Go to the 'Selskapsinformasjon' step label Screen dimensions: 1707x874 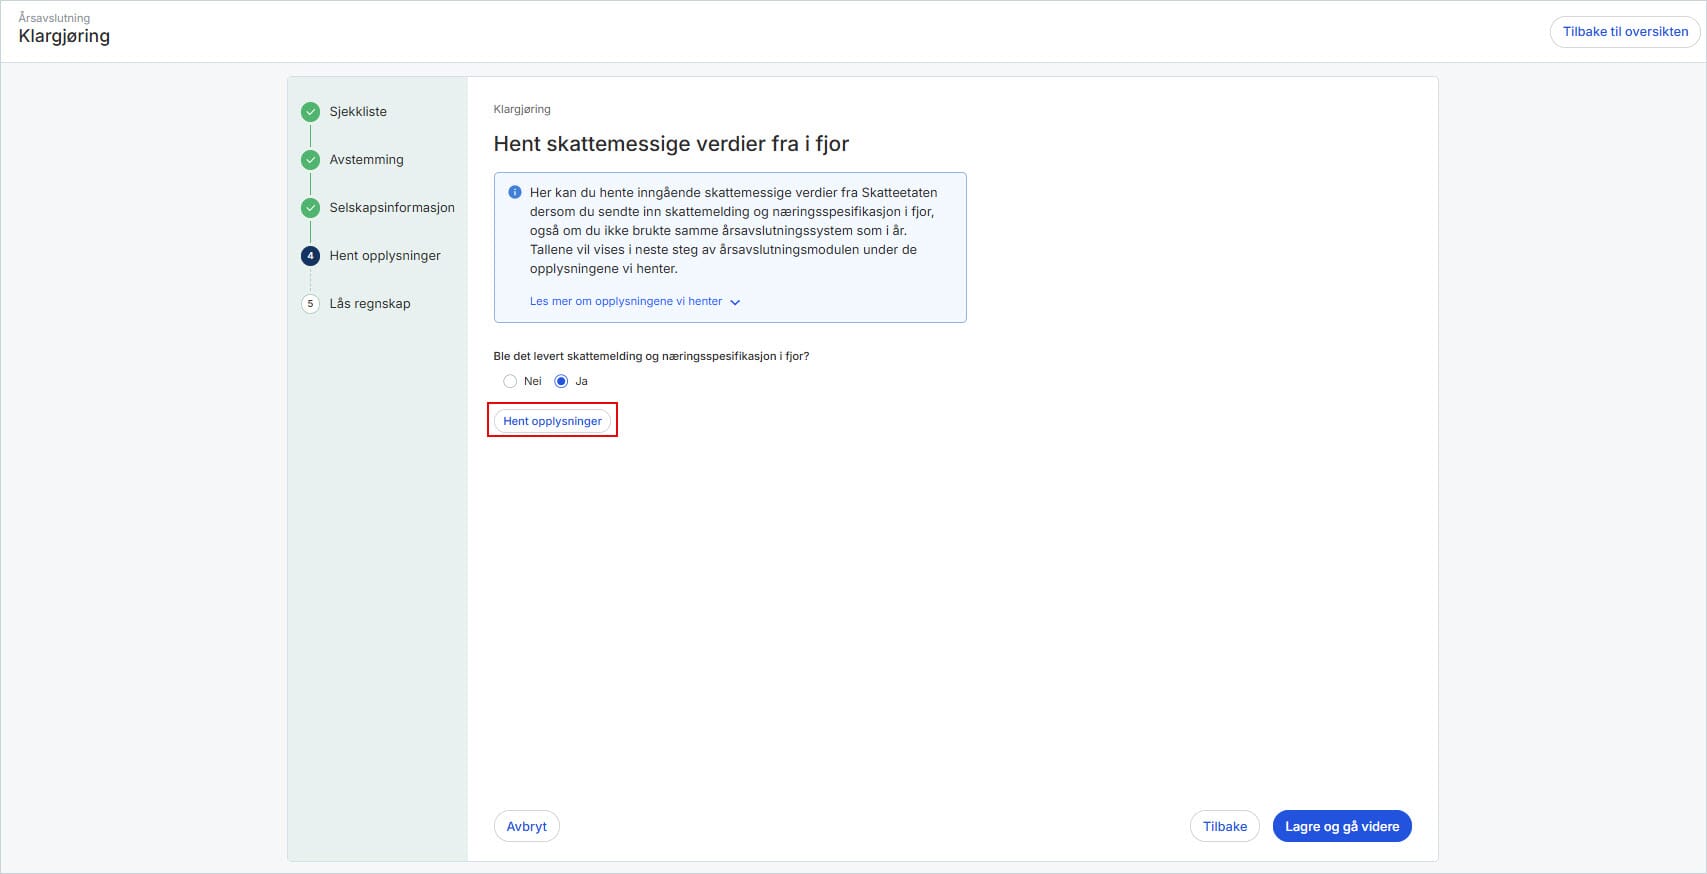(392, 208)
